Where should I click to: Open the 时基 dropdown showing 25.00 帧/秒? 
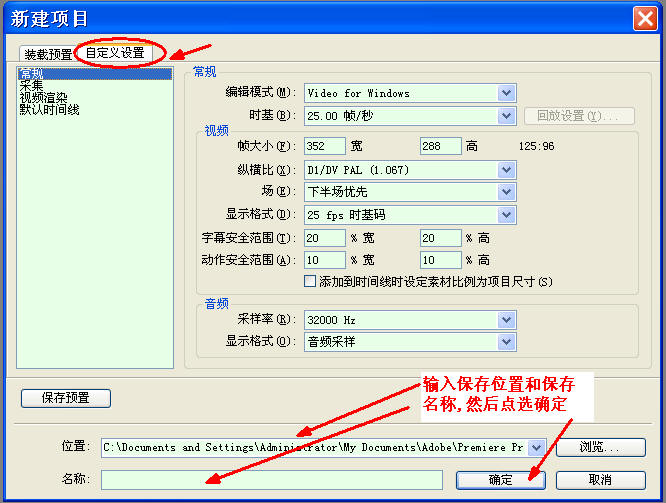pyautogui.click(x=410, y=116)
